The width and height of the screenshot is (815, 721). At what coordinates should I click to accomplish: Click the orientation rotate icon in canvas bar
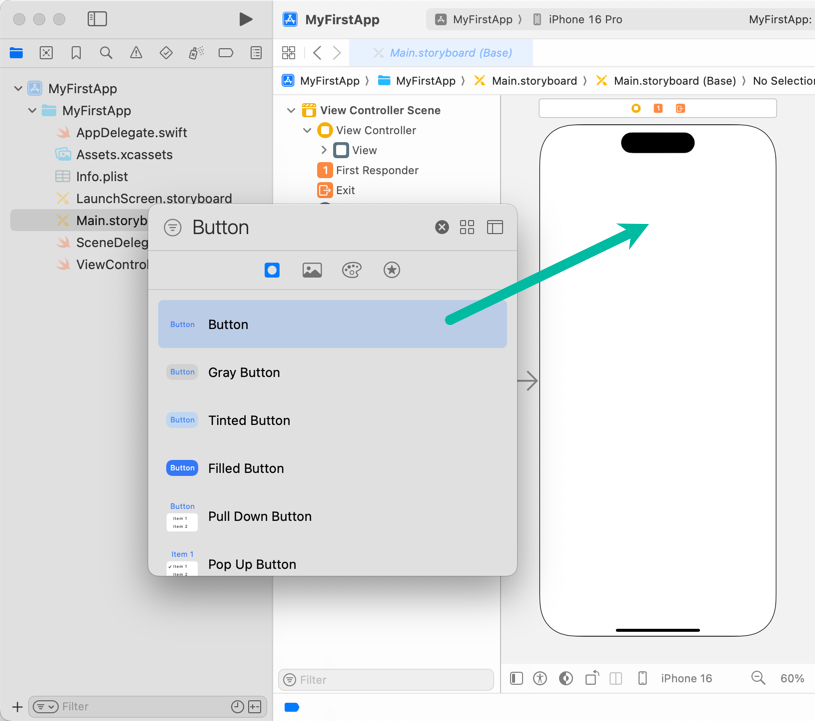591,678
